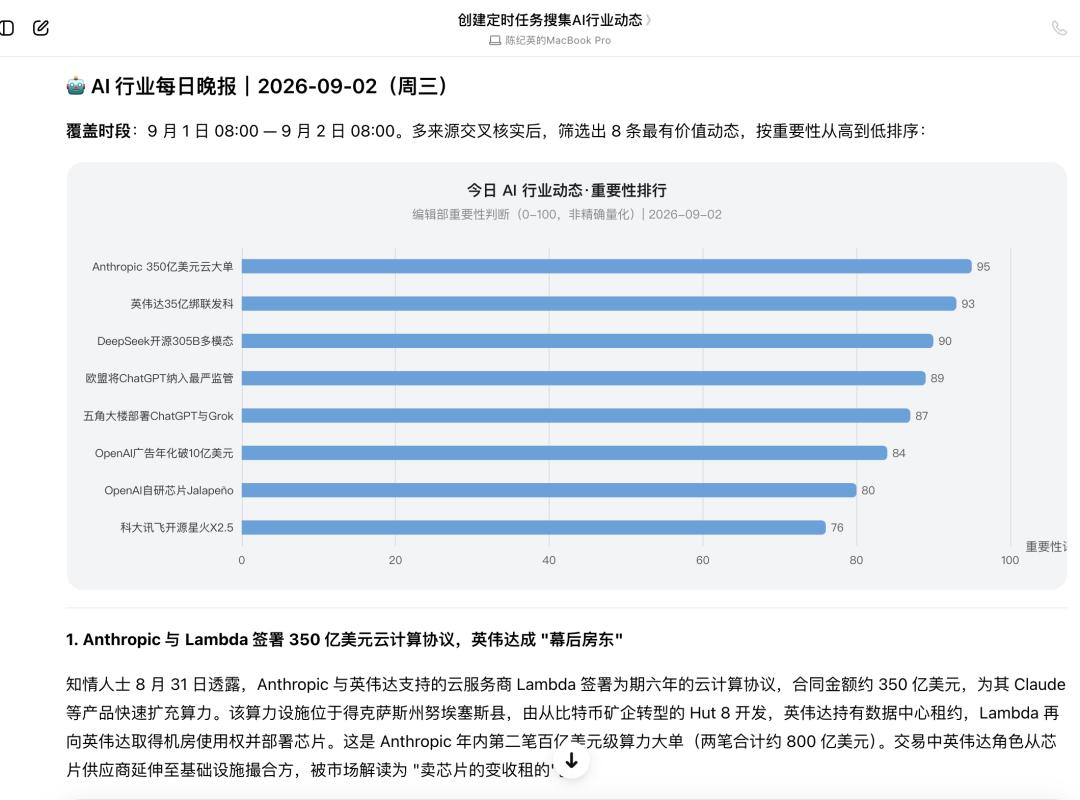1080x800 pixels.
Task: Start a new chat with compose icon
Action: (x=41, y=28)
